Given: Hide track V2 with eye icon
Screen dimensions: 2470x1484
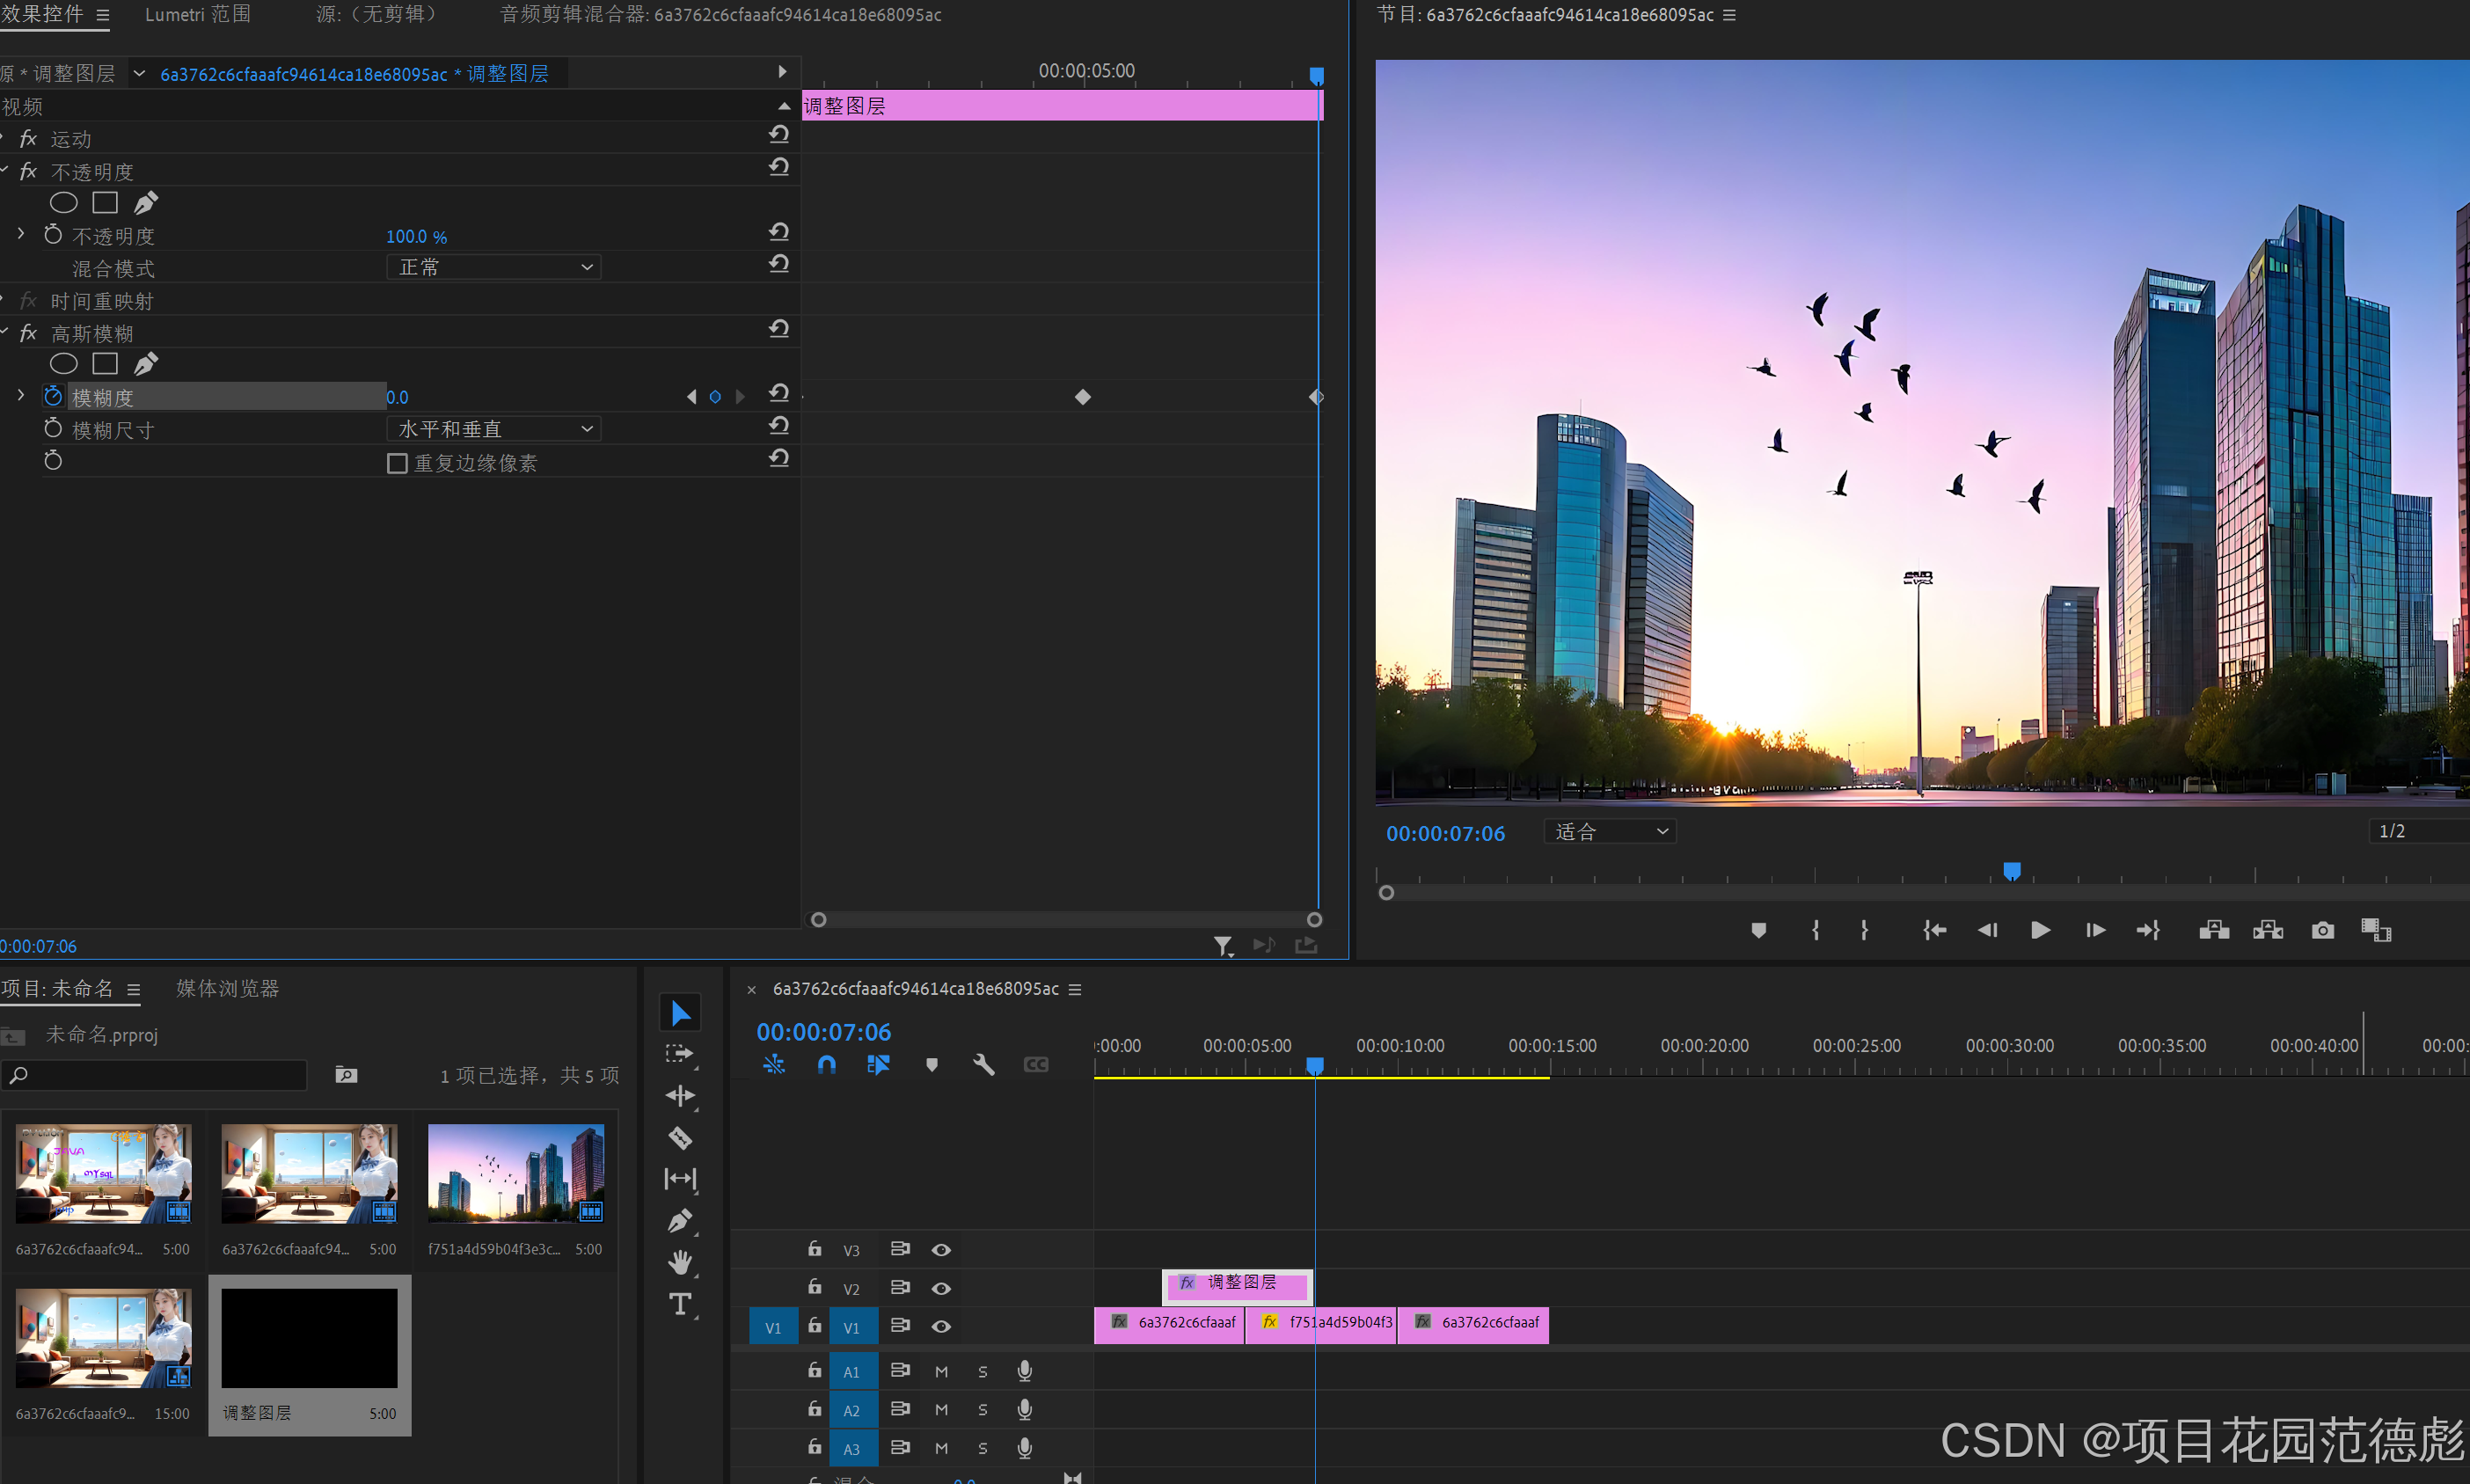Looking at the screenshot, I should point(941,1288).
